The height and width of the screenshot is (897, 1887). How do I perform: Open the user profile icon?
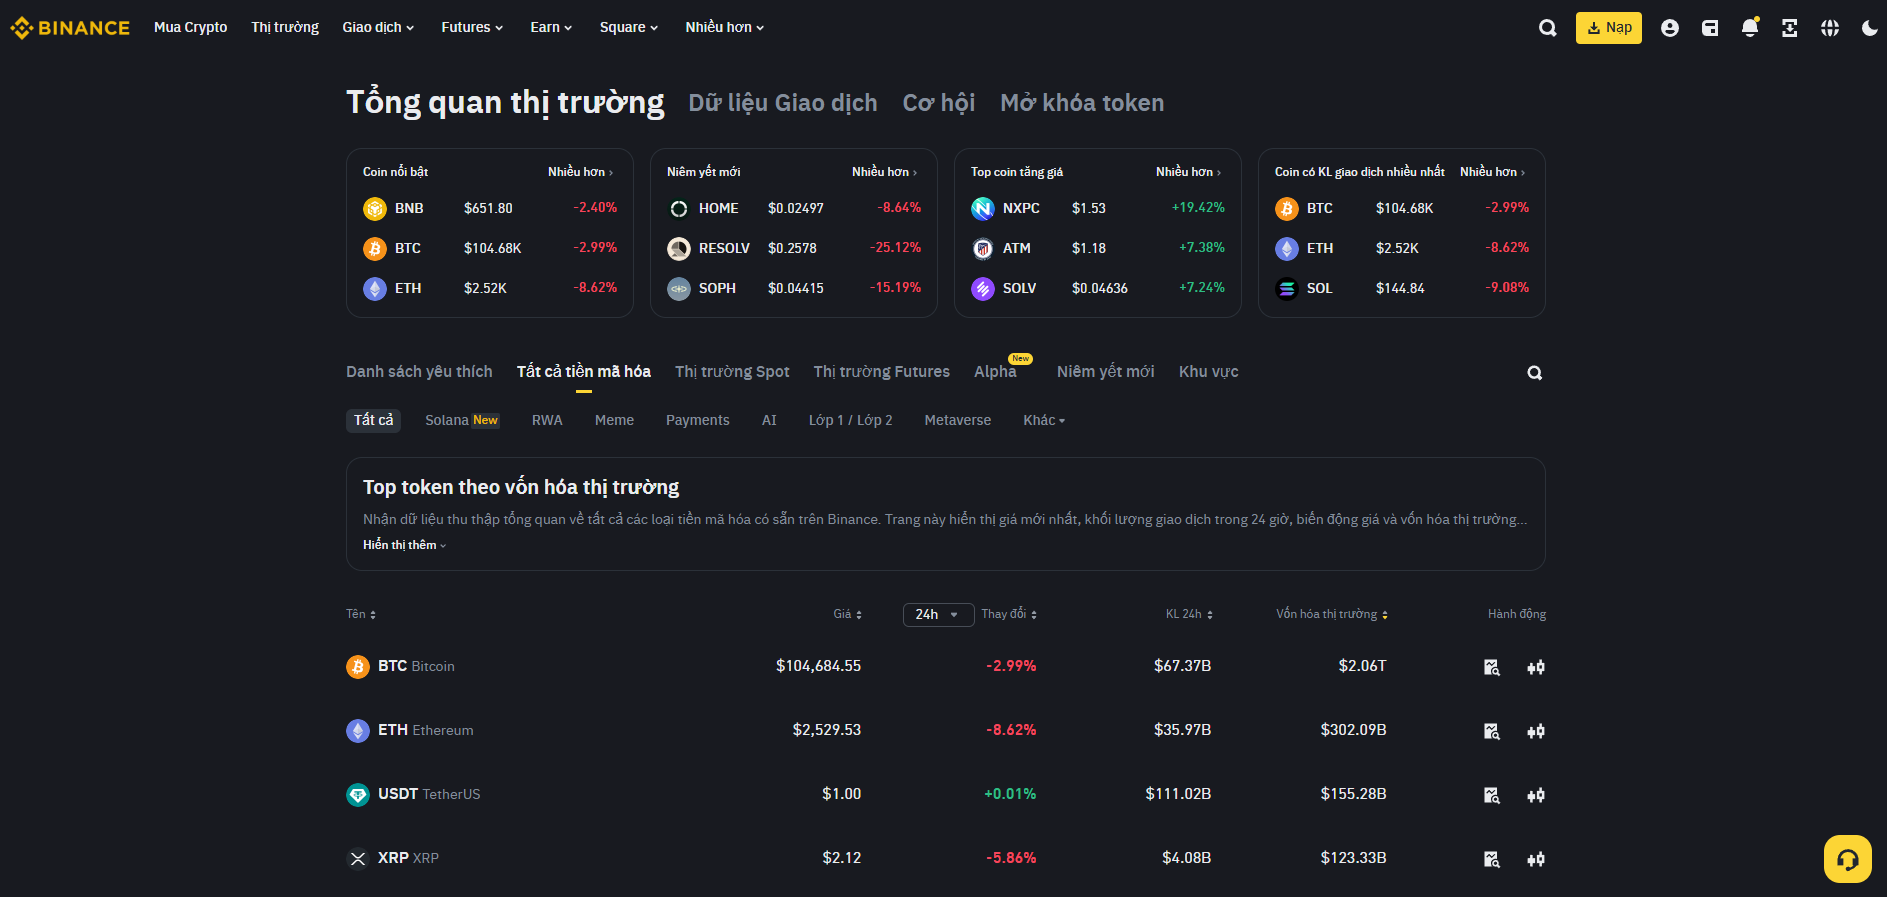tap(1669, 28)
